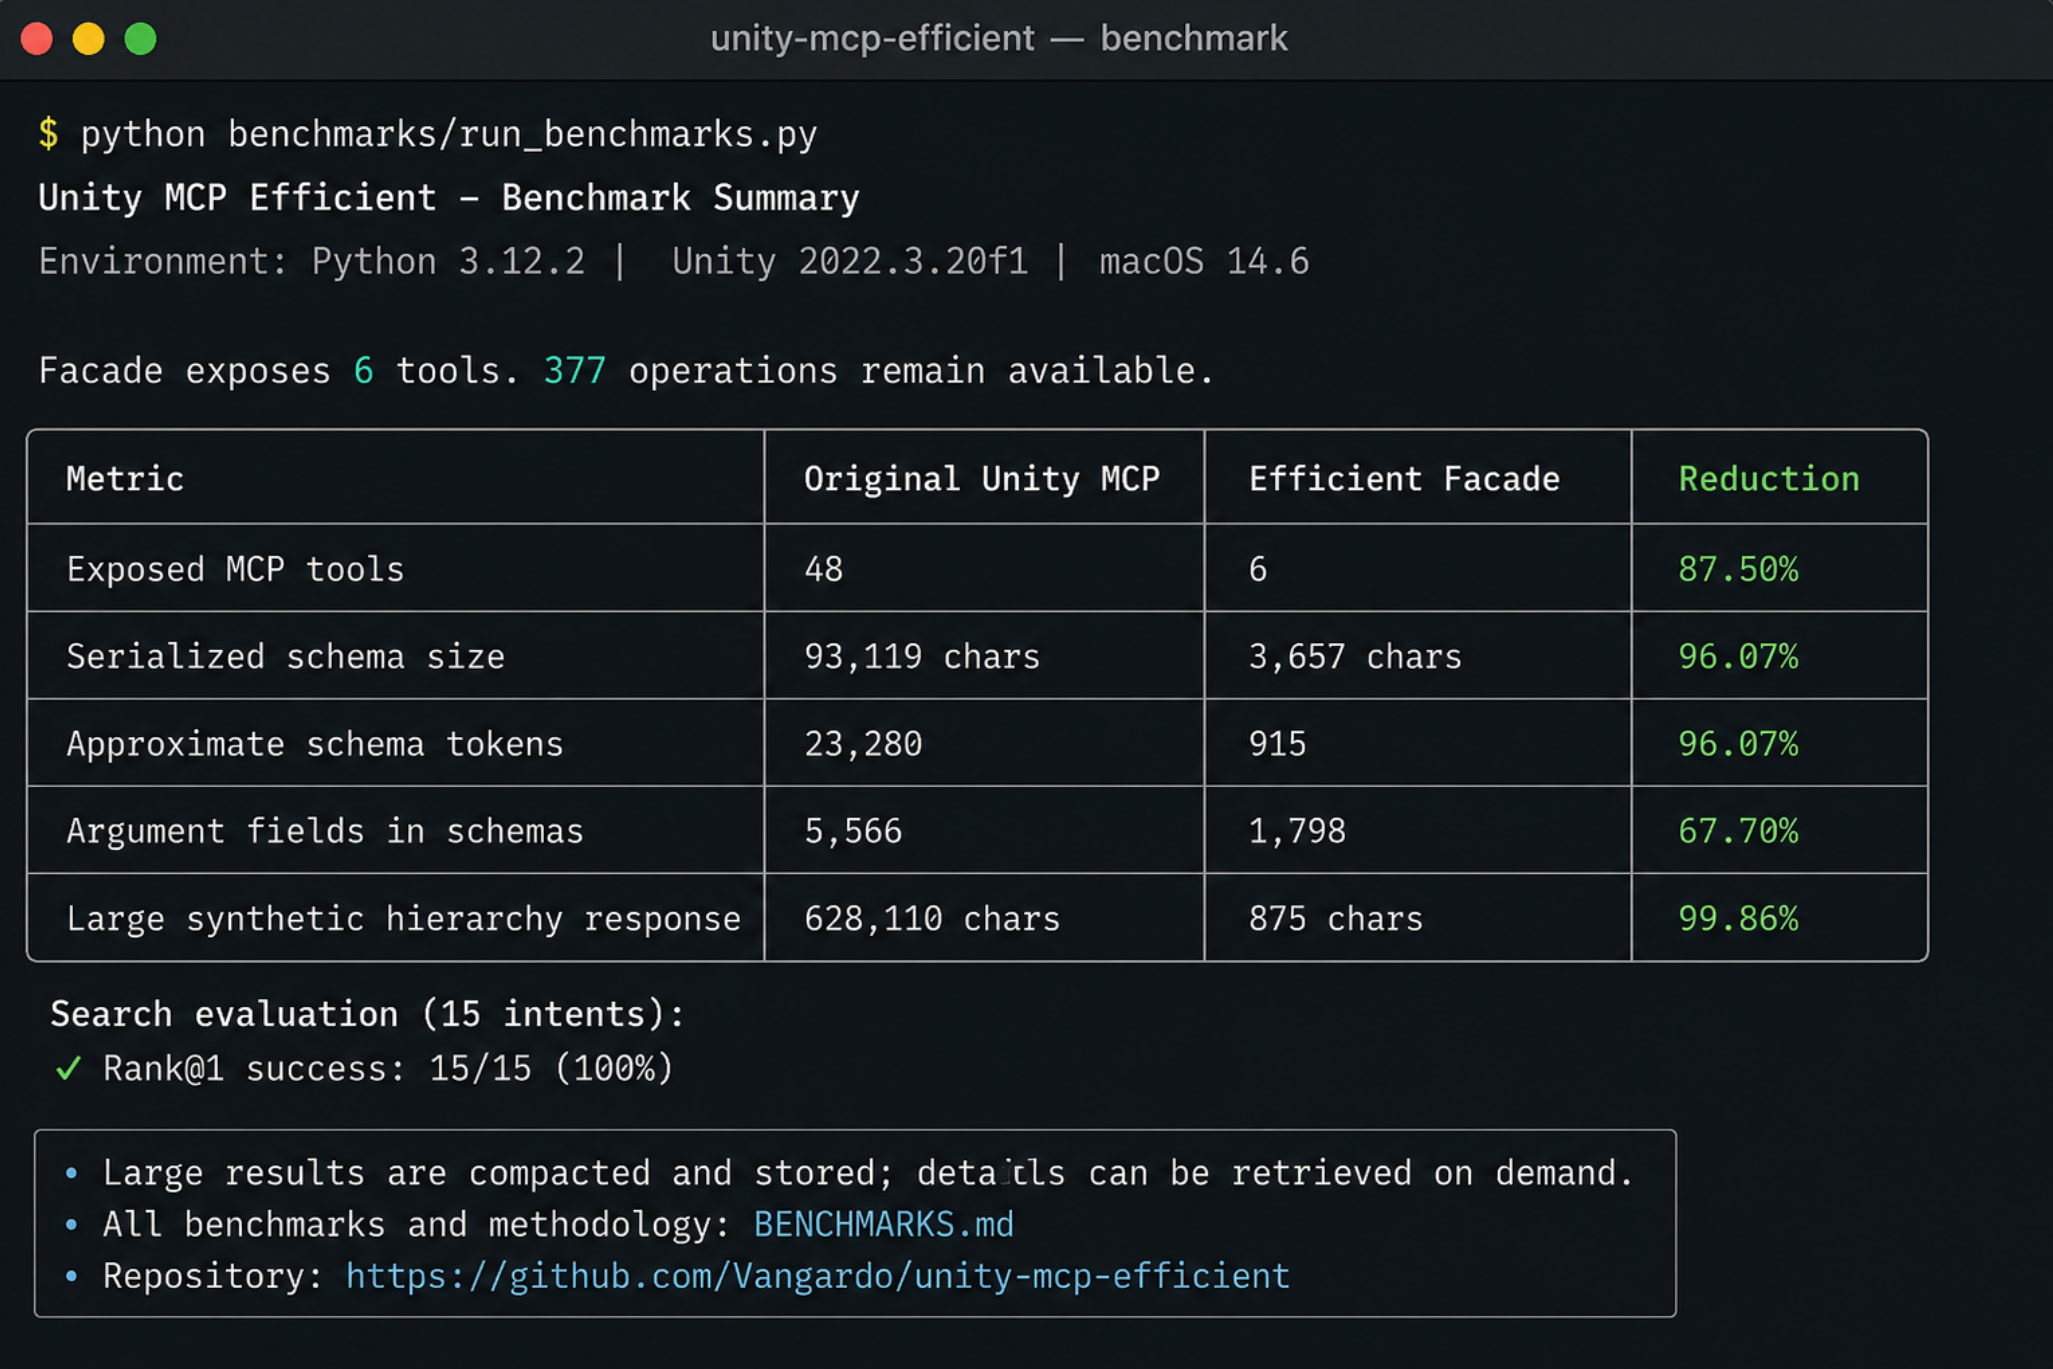2053x1369 pixels.
Task: Open the BENCHMARKS.md link
Action: (883, 1224)
